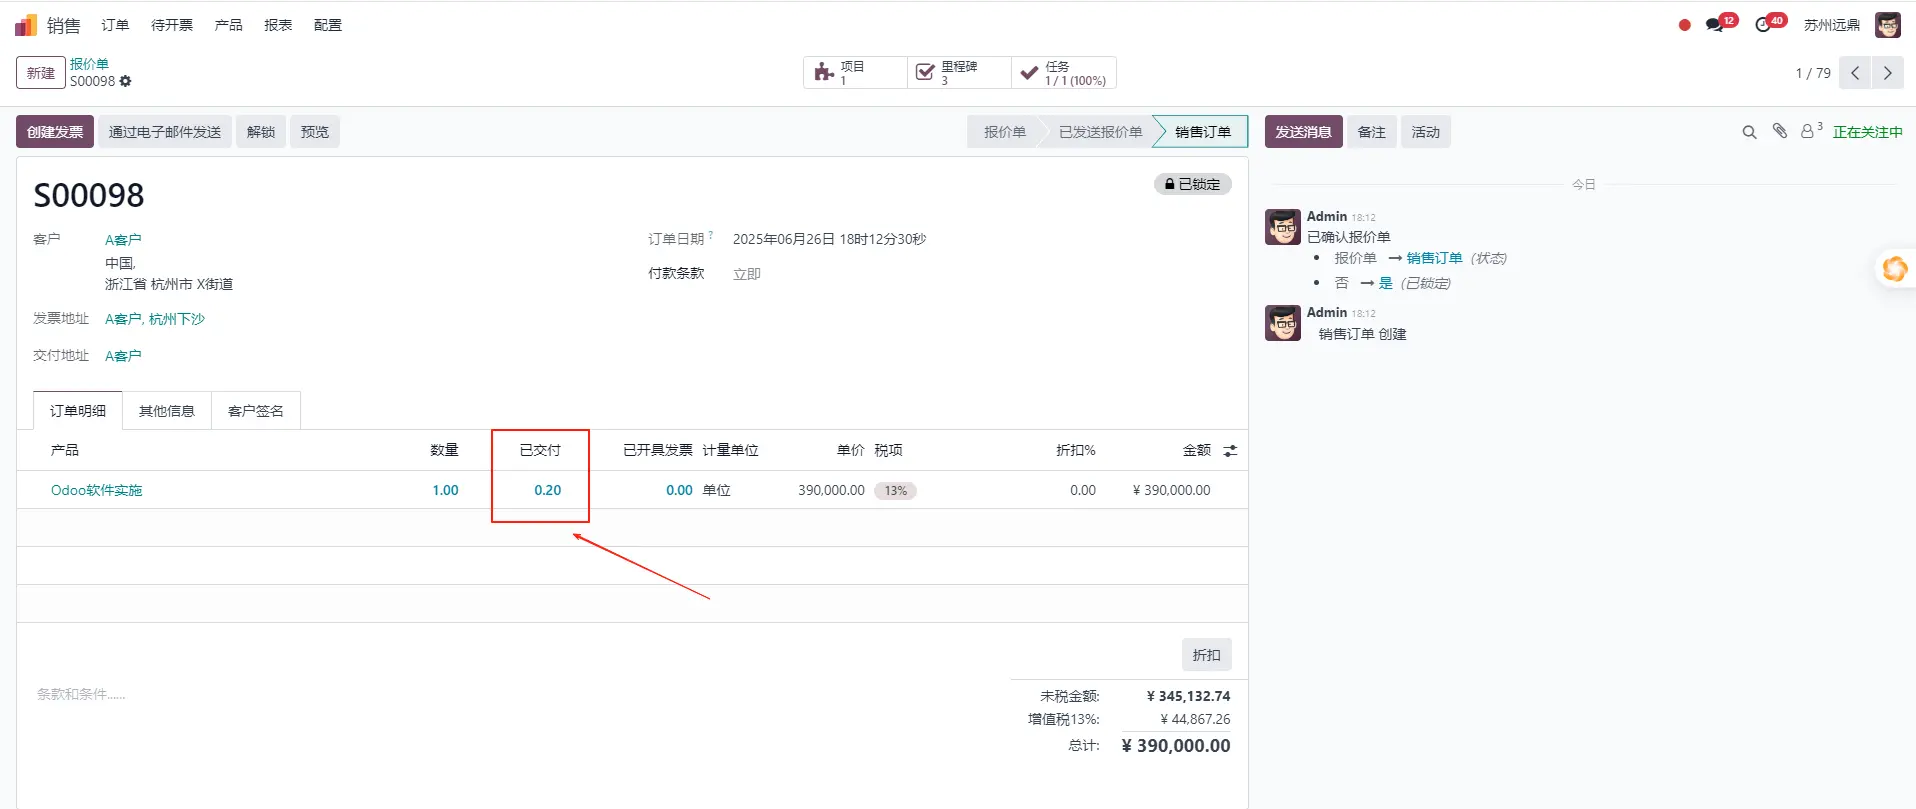Toggle 正在关注中 following status
This screenshot has height=809, width=1916.
coord(1867,132)
